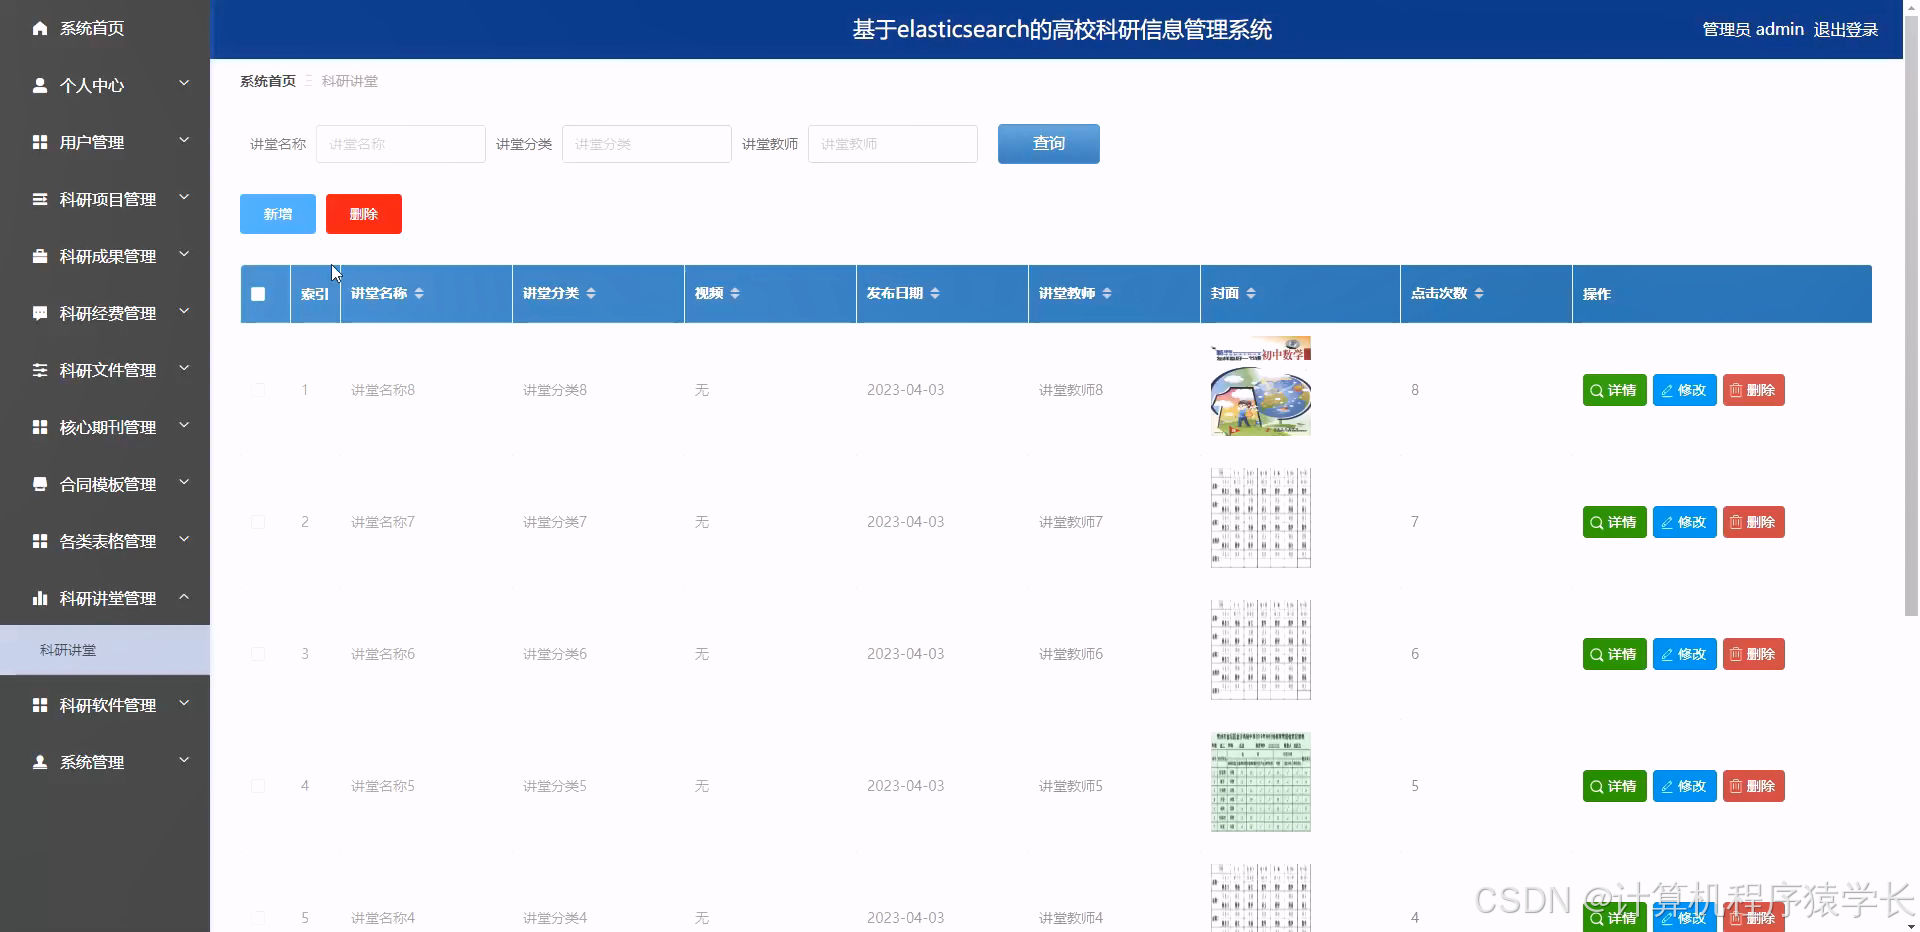The image size is (1920, 932).
Task: Click the blue 新增 button
Action: click(278, 214)
